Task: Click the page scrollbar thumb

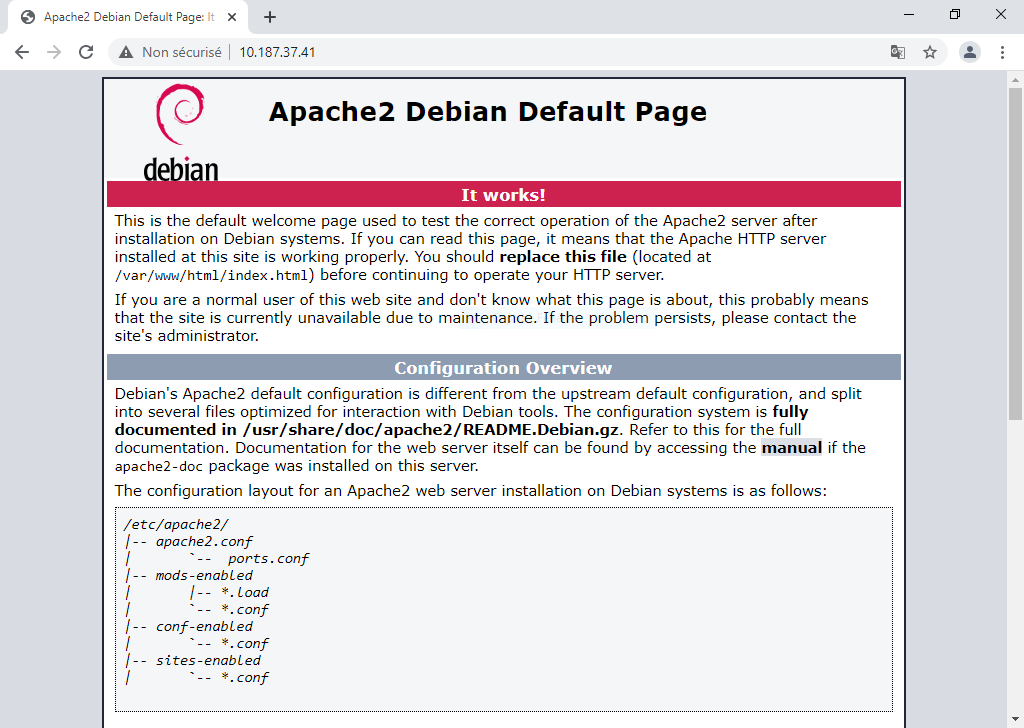Action: 1015,254
